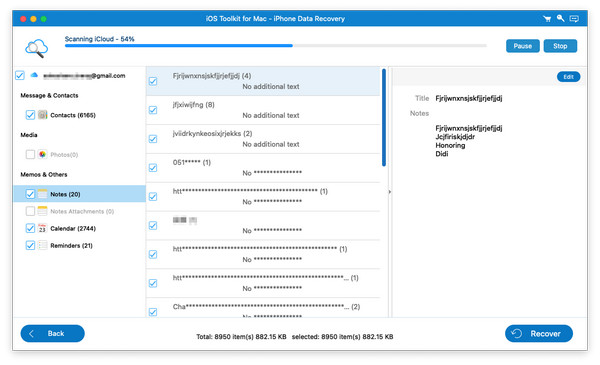Click the Recover button
Image resolution: width=600 pixels, height=365 pixels.
(x=538, y=333)
